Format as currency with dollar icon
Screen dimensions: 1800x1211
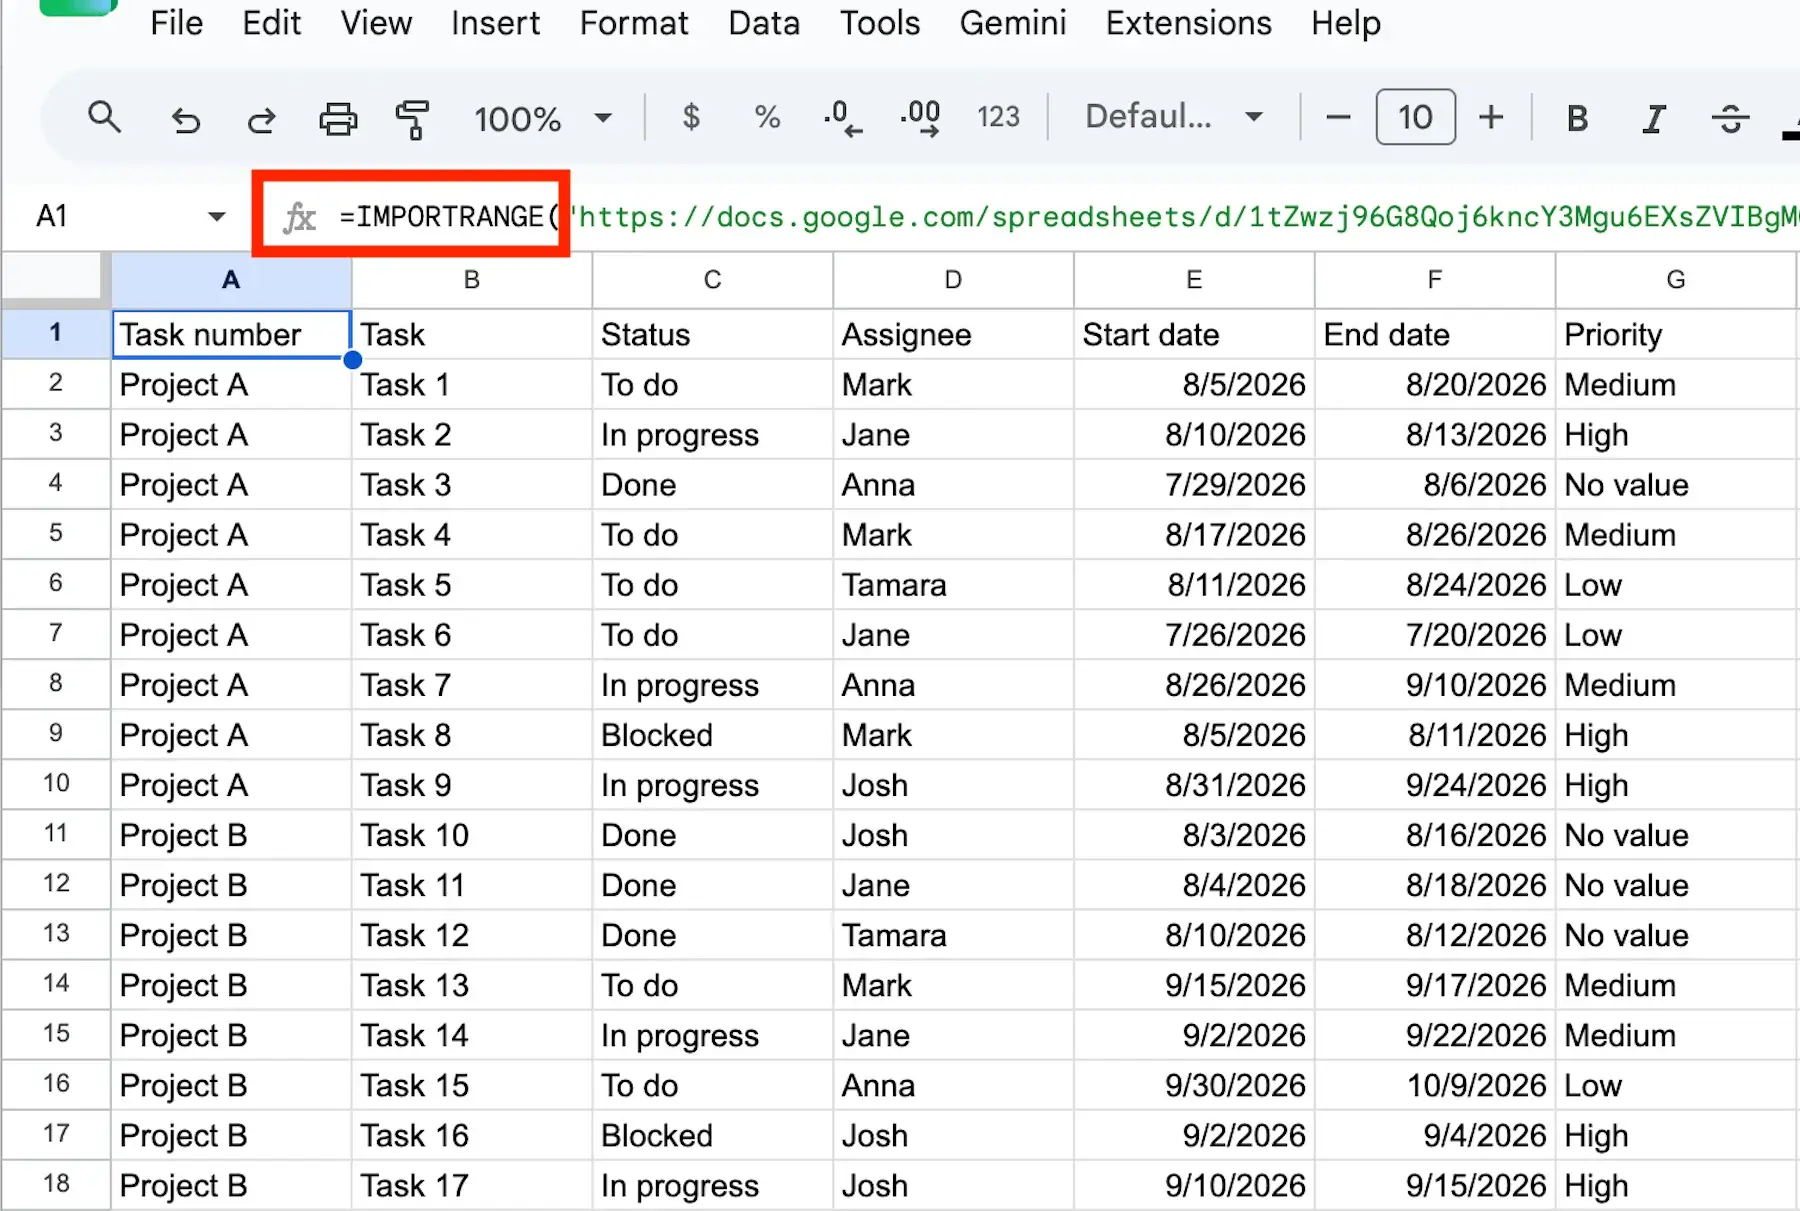click(691, 117)
